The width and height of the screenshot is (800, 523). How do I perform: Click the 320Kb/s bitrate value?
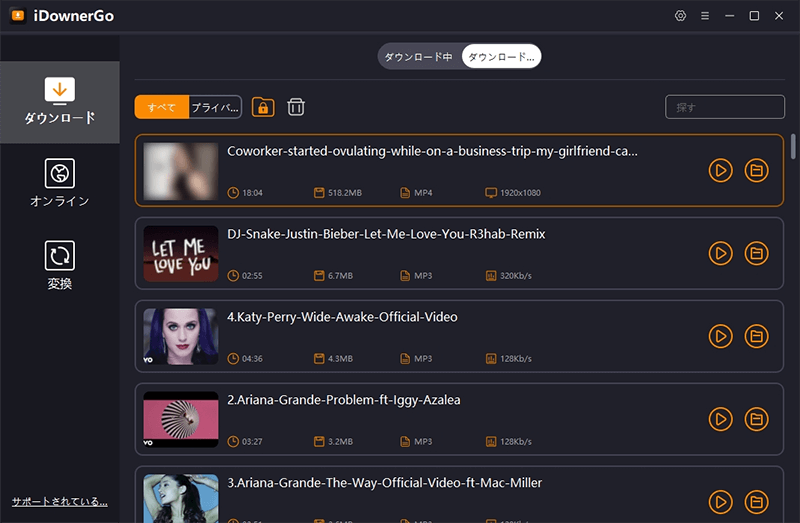(x=516, y=276)
